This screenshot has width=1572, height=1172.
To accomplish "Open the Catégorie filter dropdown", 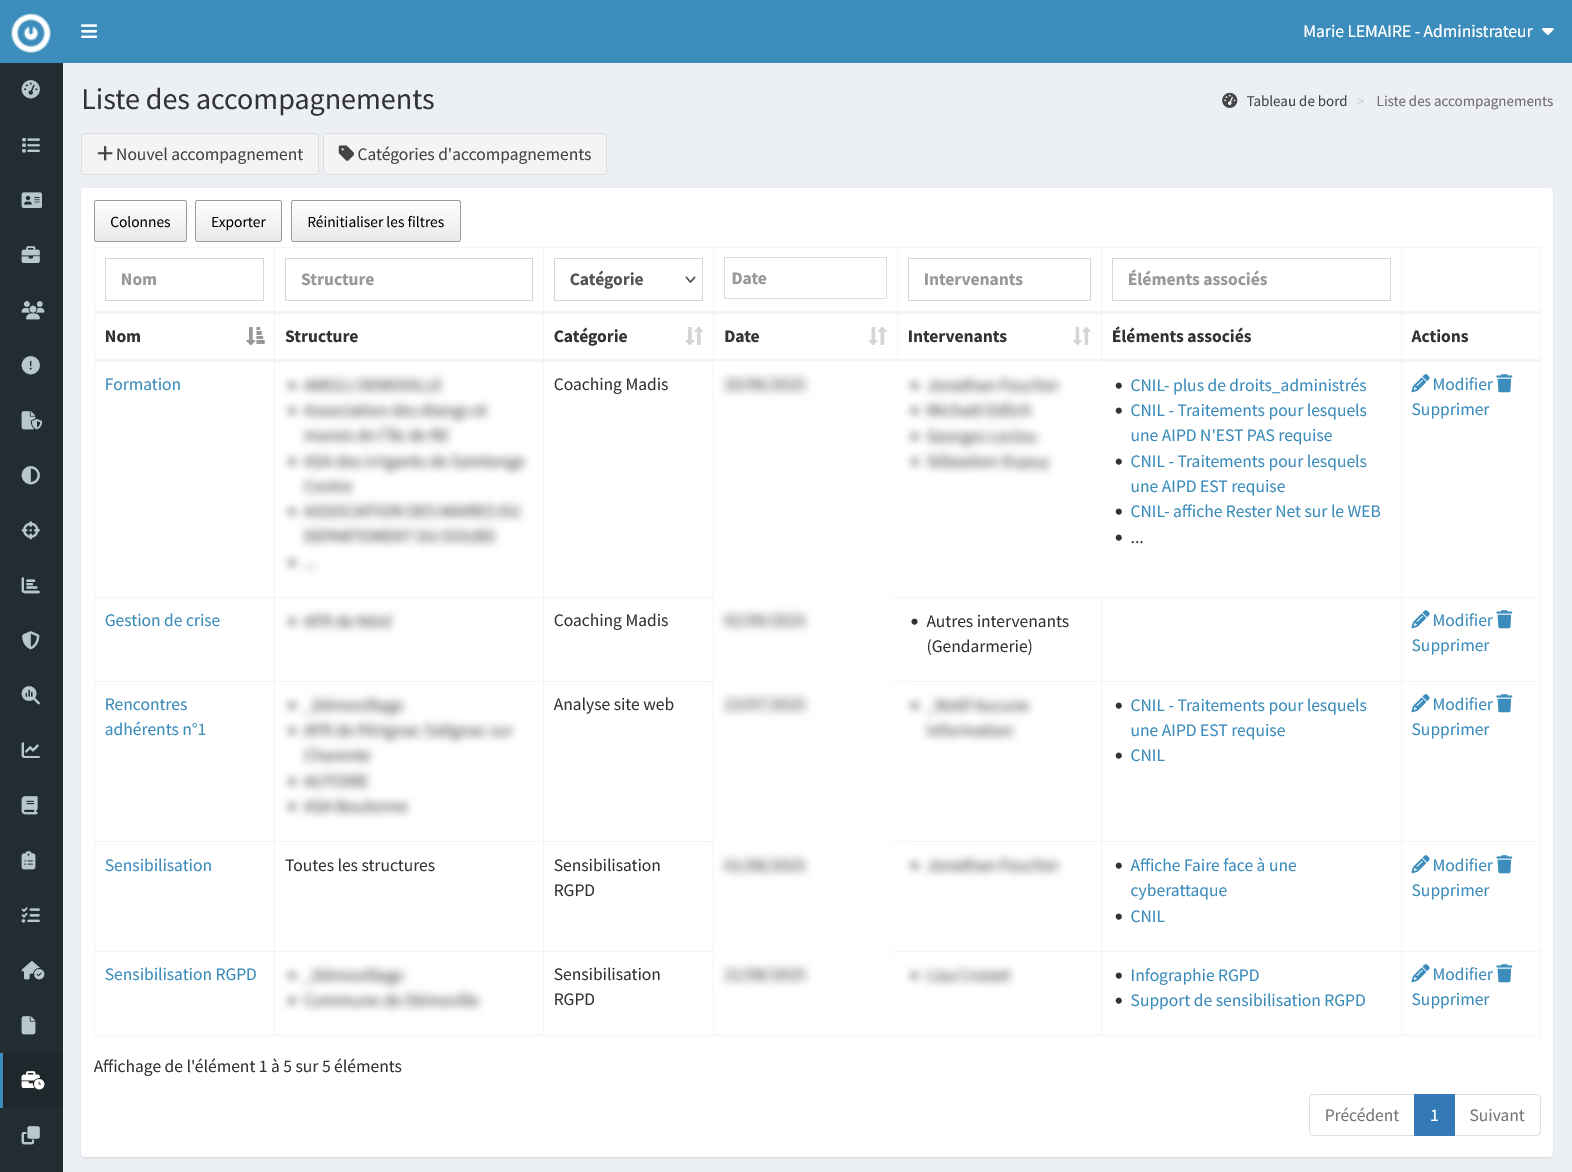I will [x=628, y=280].
